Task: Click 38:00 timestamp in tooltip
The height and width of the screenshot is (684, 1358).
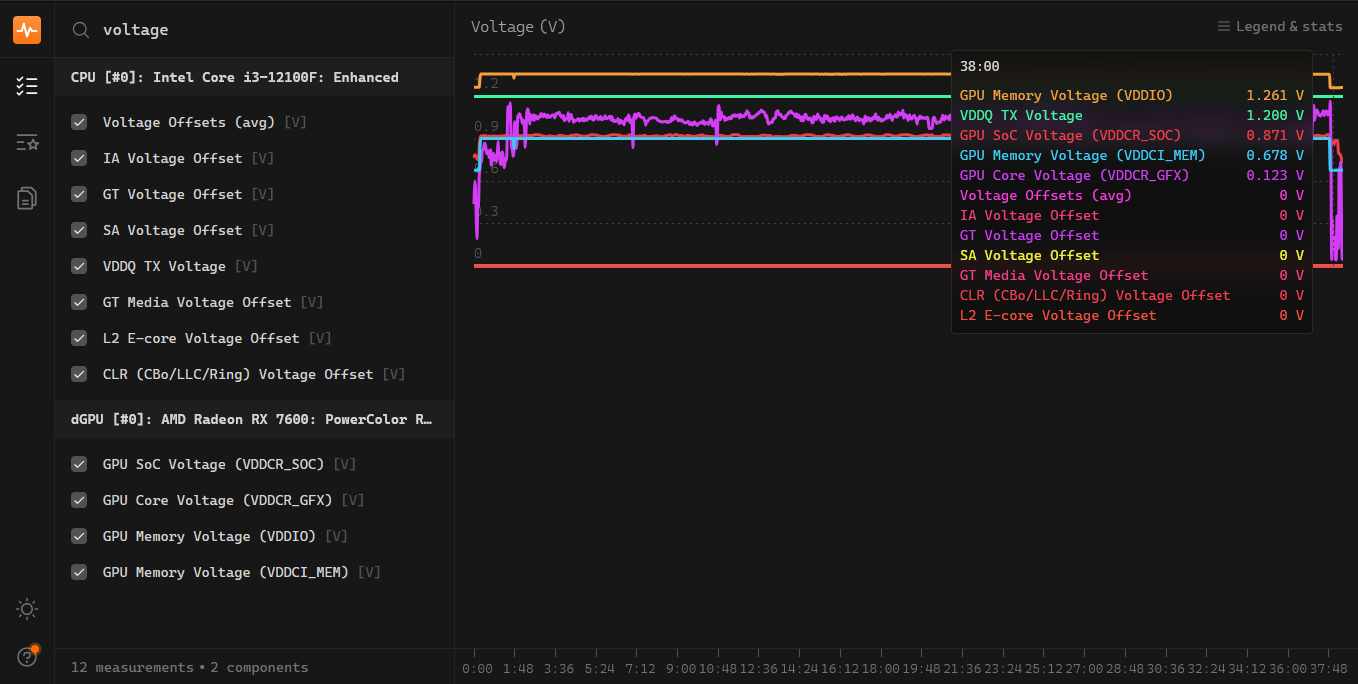Action: pos(979,66)
